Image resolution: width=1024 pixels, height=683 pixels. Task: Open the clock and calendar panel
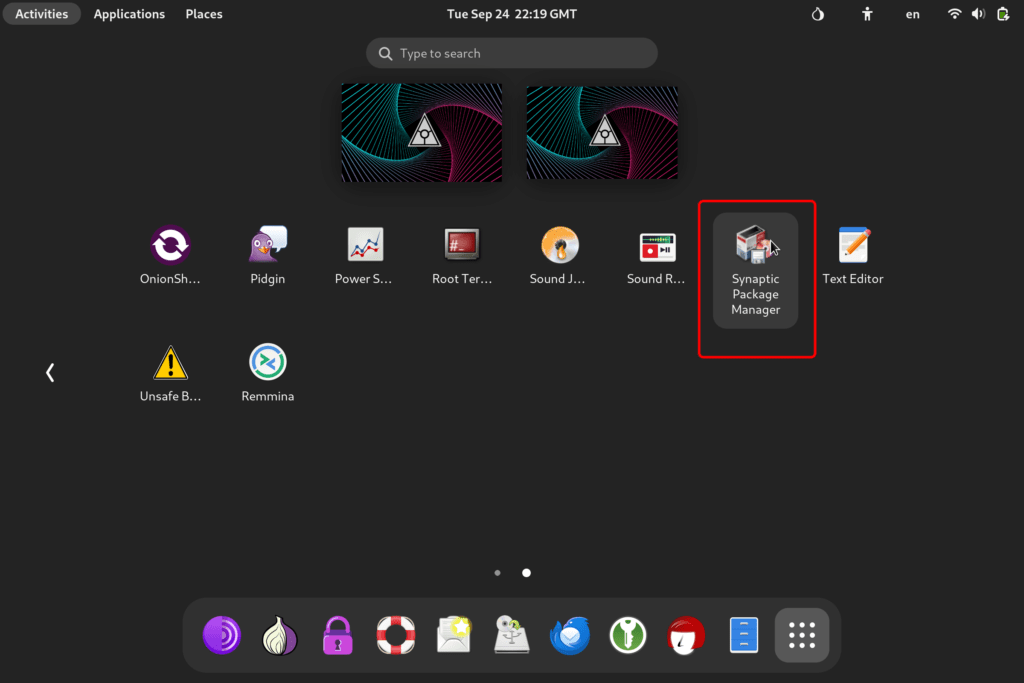(x=512, y=14)
